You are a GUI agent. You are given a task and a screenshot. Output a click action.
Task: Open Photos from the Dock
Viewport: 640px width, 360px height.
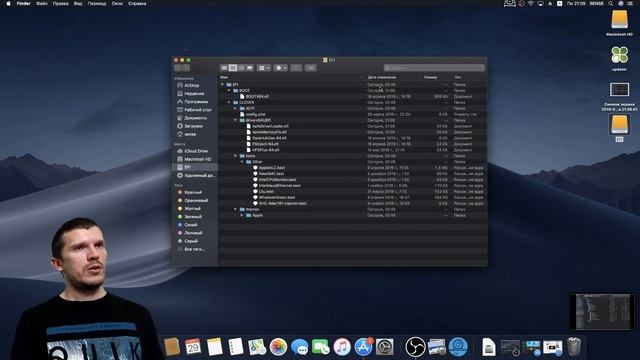coord(278,347)
